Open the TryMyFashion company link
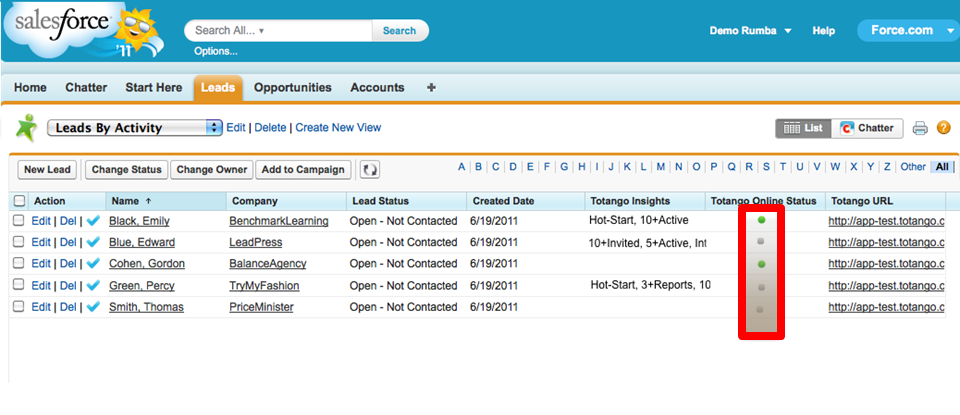 264,286
